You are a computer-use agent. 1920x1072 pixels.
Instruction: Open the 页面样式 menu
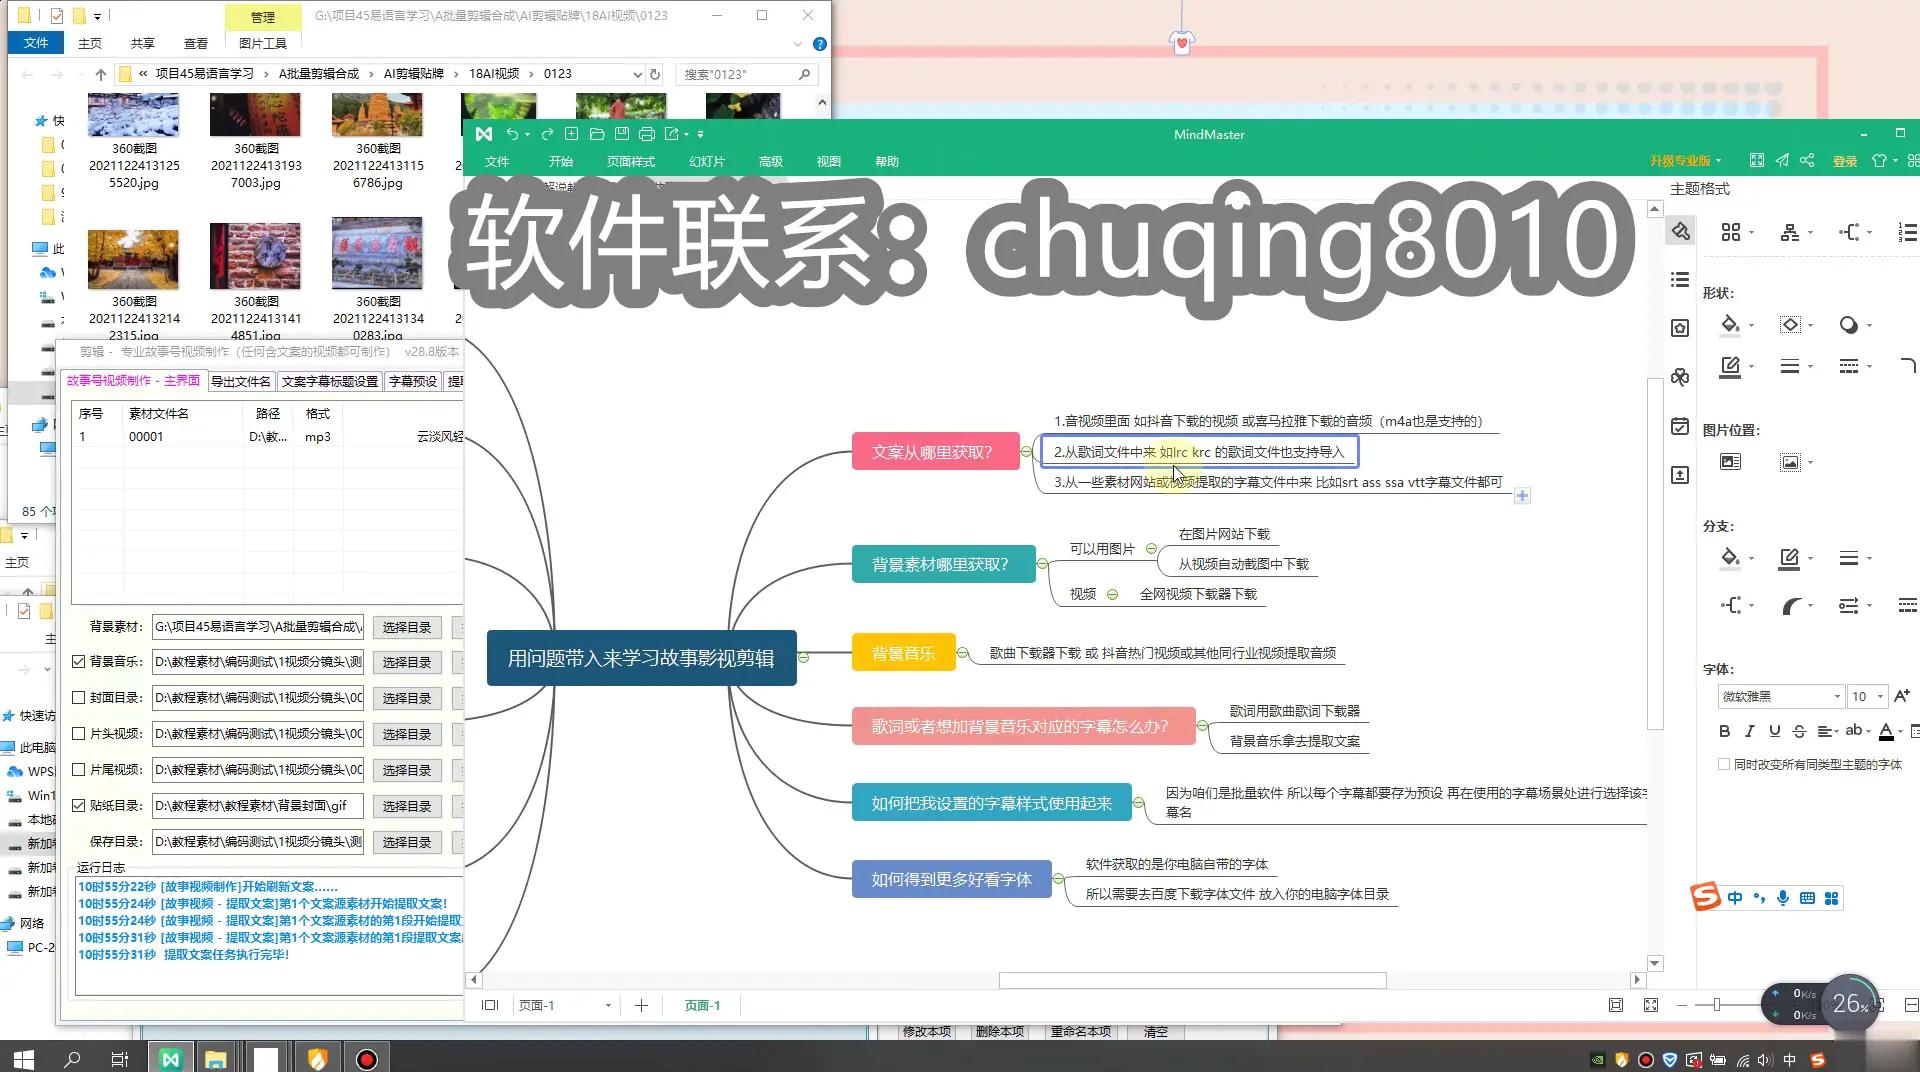tap(631, 161)
